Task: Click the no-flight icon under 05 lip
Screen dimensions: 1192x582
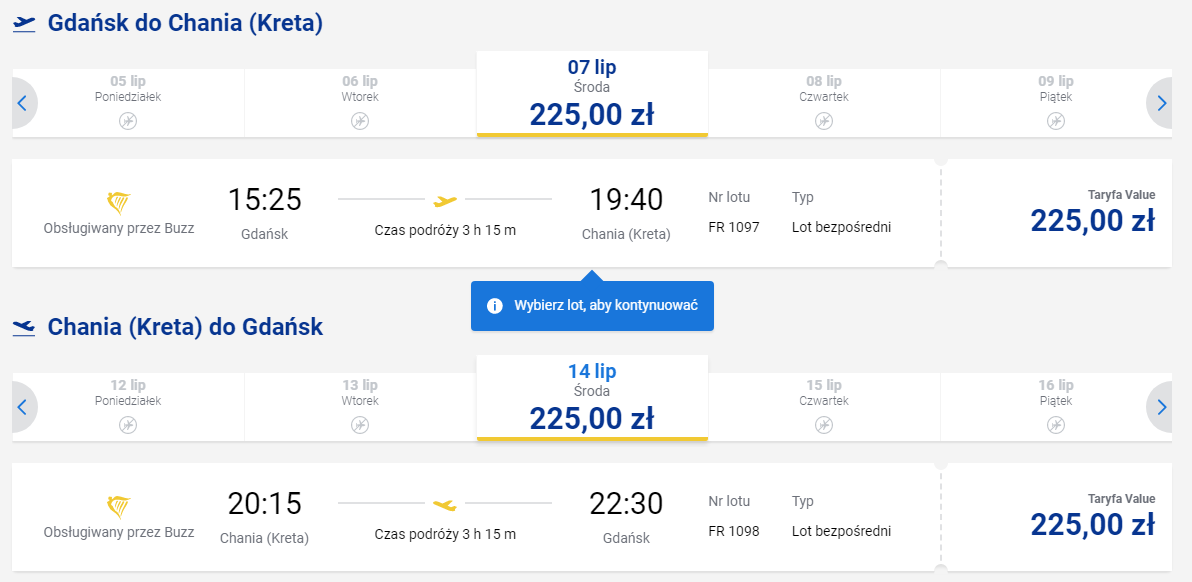Action: pyautogui.click(x=128, y=121)
